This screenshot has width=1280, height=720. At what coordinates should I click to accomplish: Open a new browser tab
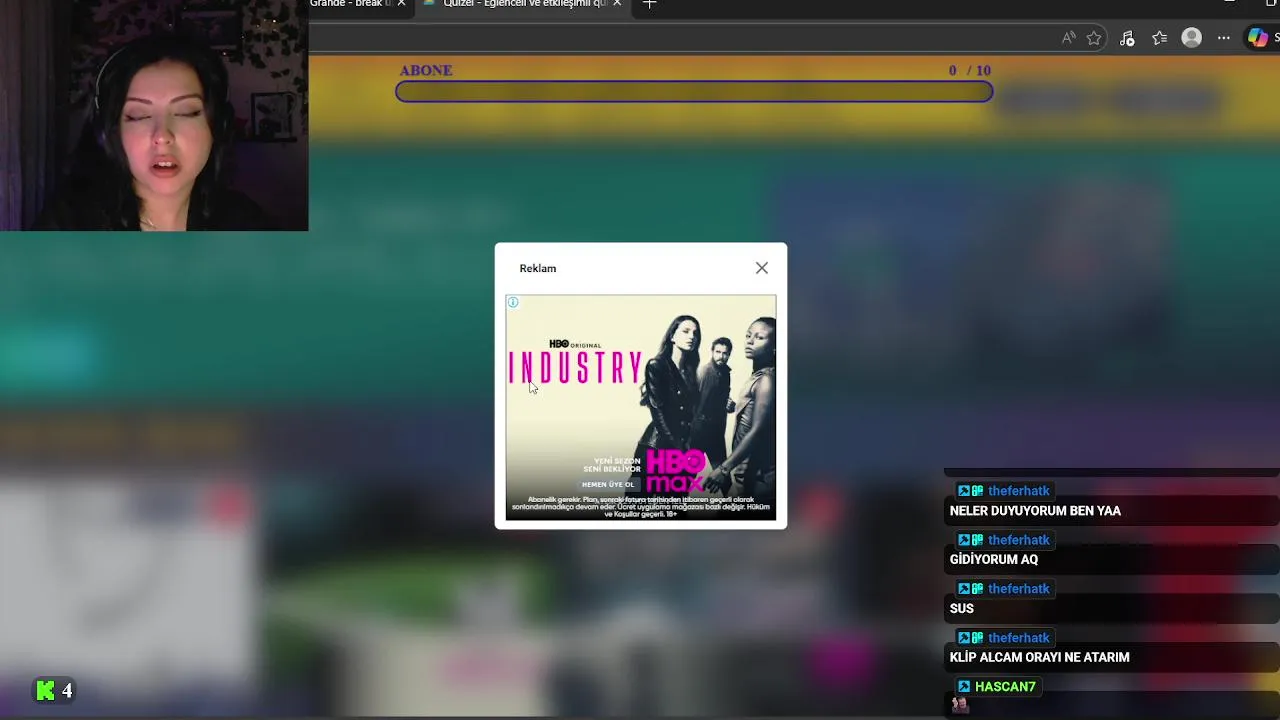(649, 4)
